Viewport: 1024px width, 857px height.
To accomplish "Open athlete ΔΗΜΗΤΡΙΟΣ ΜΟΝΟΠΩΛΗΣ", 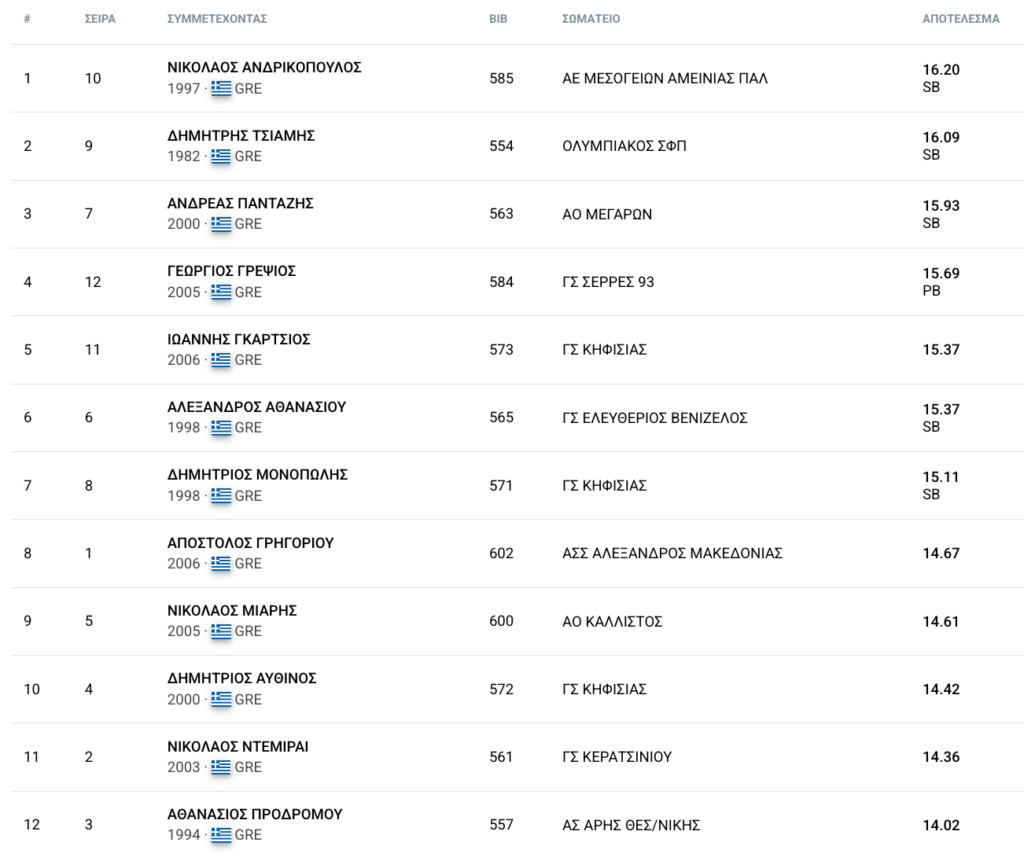I will (x=257, y=475).
